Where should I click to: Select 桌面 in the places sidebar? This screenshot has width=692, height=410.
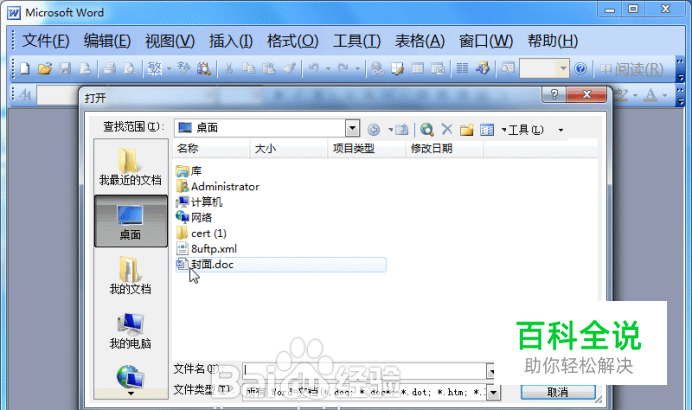pos(131,222)
